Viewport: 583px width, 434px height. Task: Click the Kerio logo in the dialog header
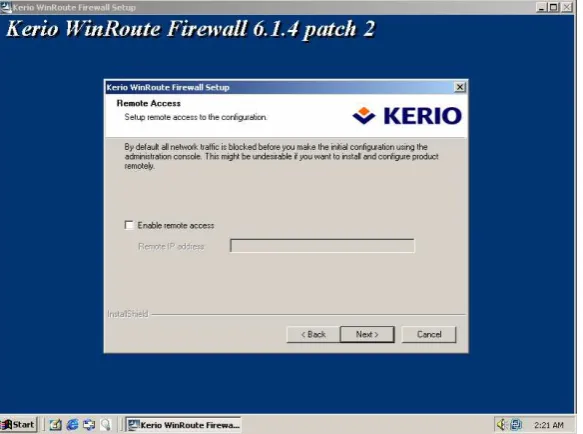[x=407, y=116]
